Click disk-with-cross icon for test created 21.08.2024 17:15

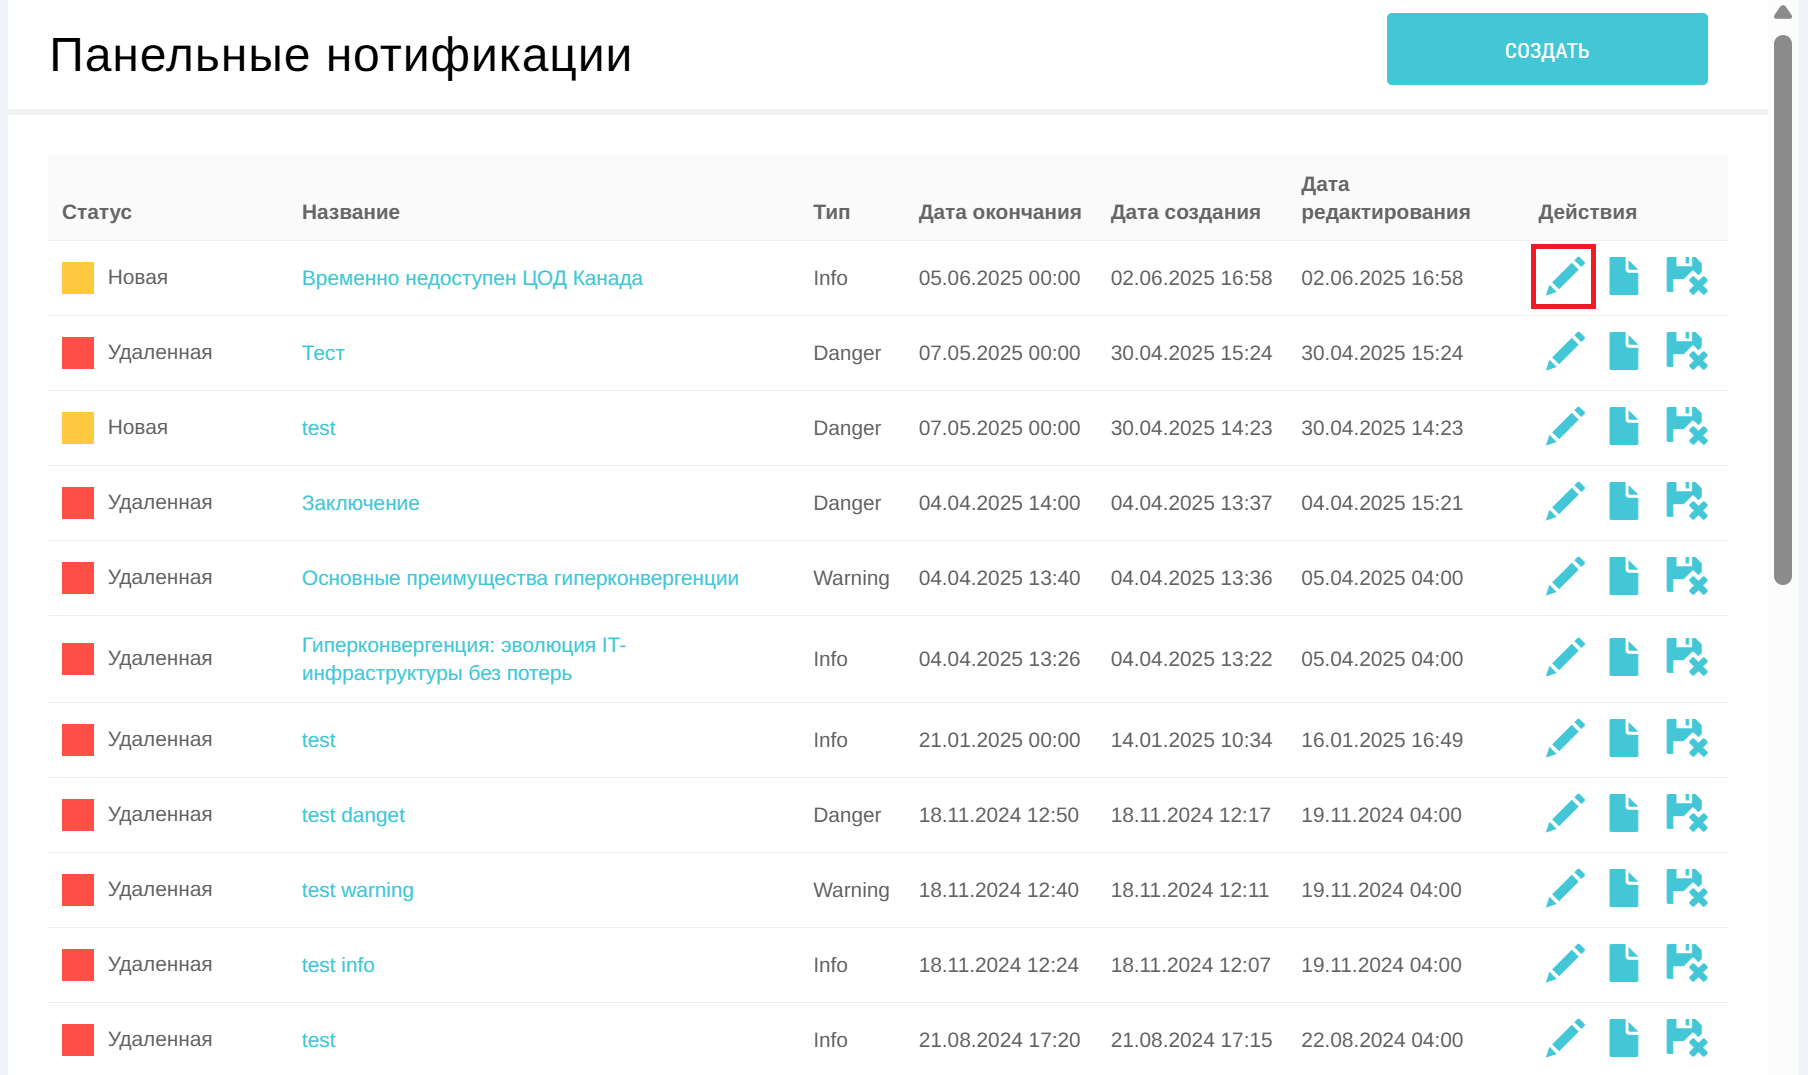[x=1687, y=1038]
